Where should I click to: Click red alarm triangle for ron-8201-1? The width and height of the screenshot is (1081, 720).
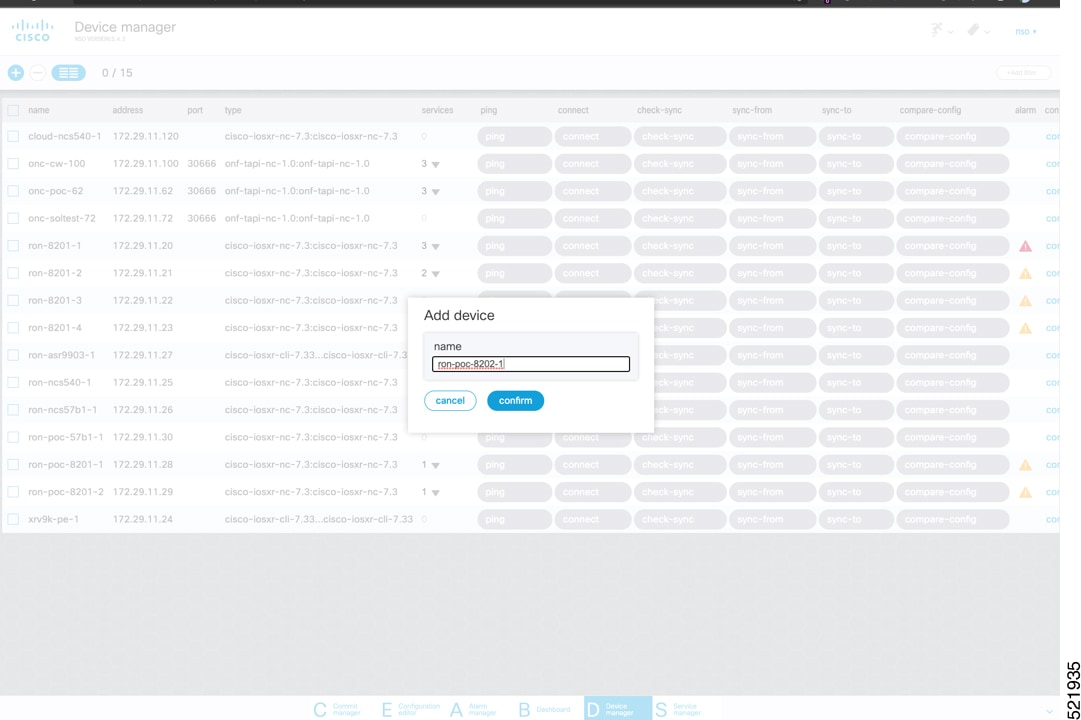pyautogui.click(x=1025, y=246)
